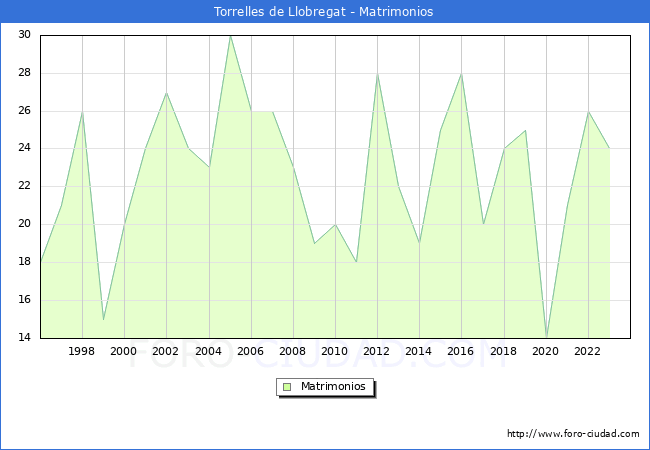Select the 2006 x-axis label
Screen dimensions: 650x450
coord(250,351)
